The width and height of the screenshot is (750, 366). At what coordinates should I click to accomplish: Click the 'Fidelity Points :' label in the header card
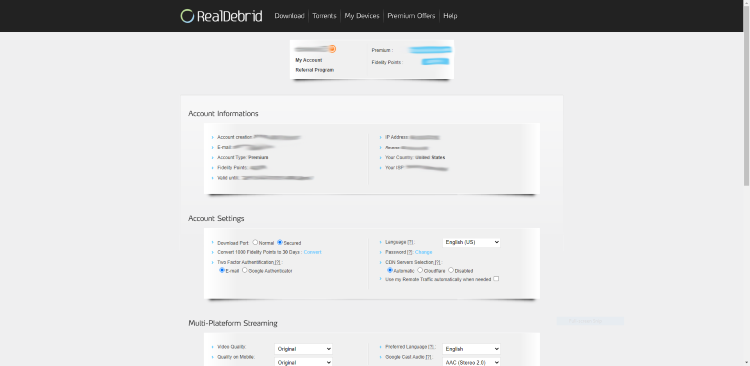387,62
